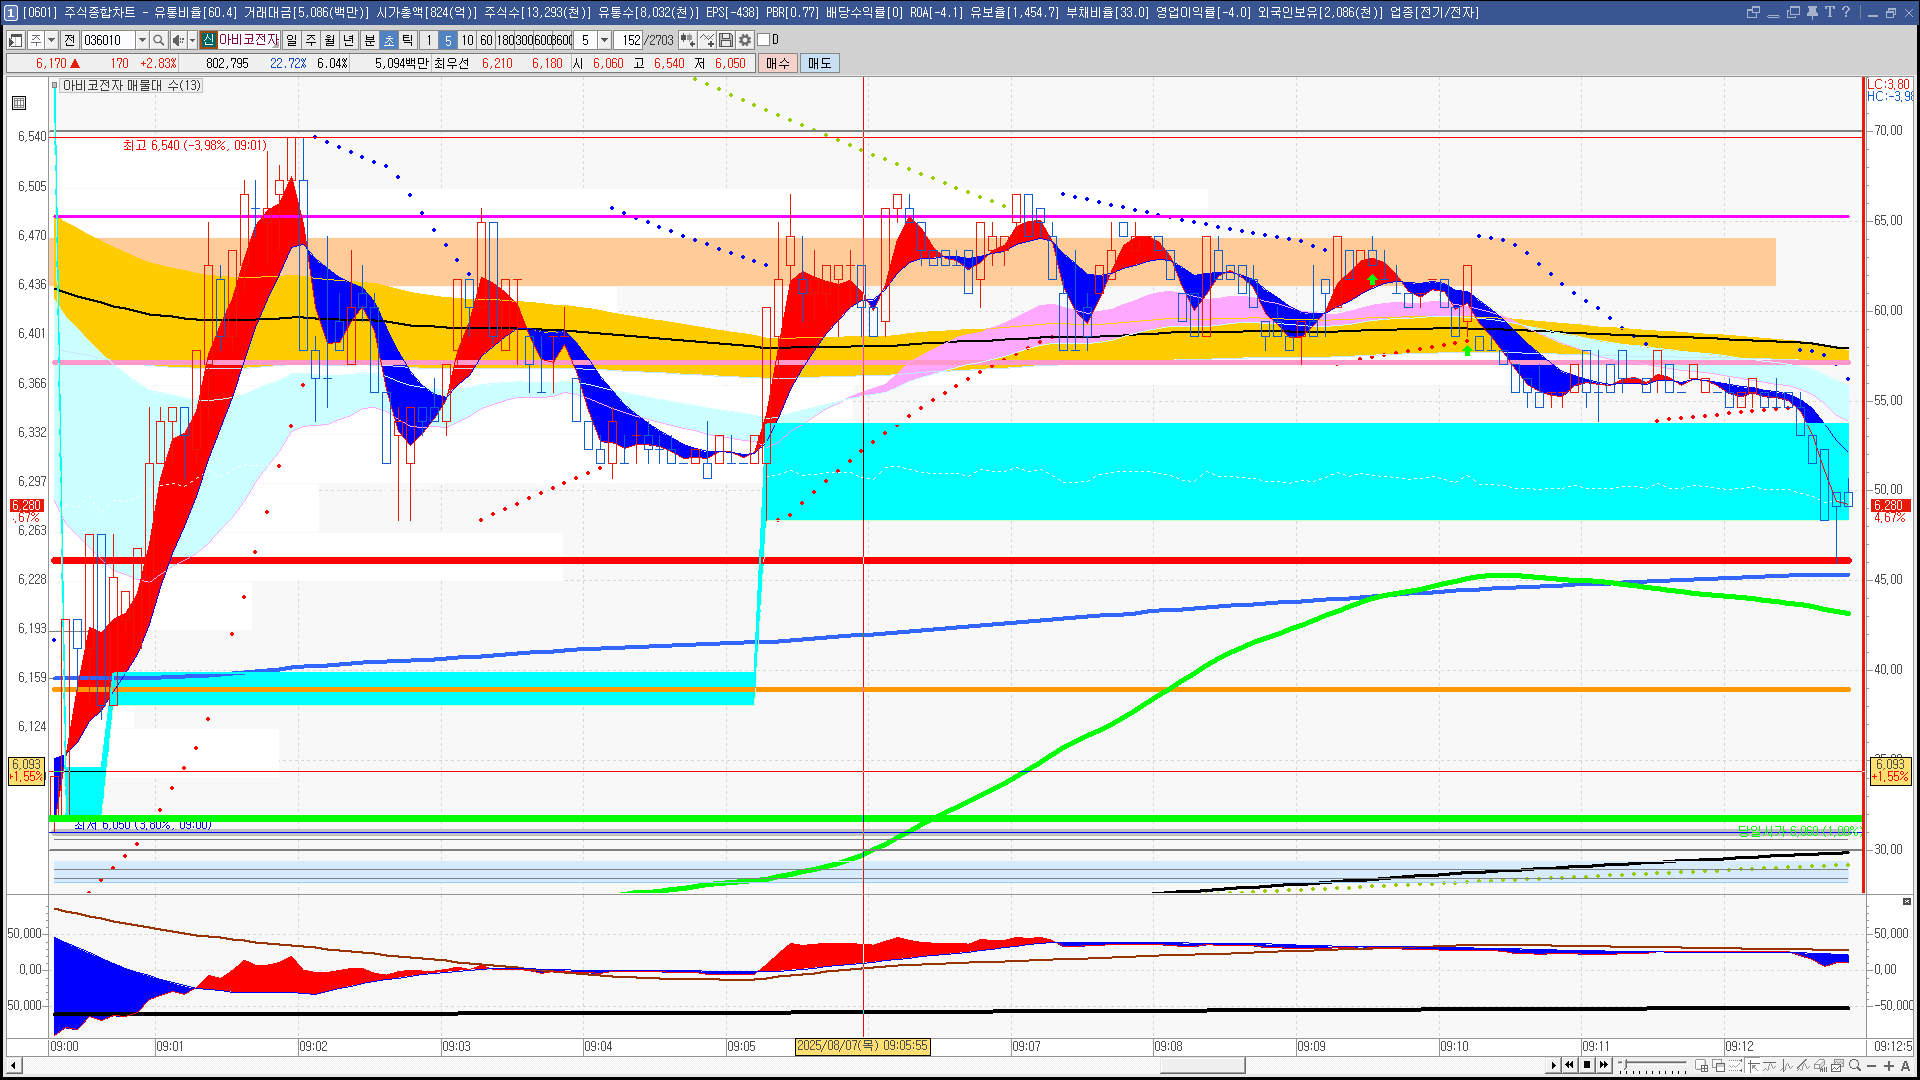Click the bottom zoom magnifier icon
1920x1080 pixels.
(1855, 1066)
